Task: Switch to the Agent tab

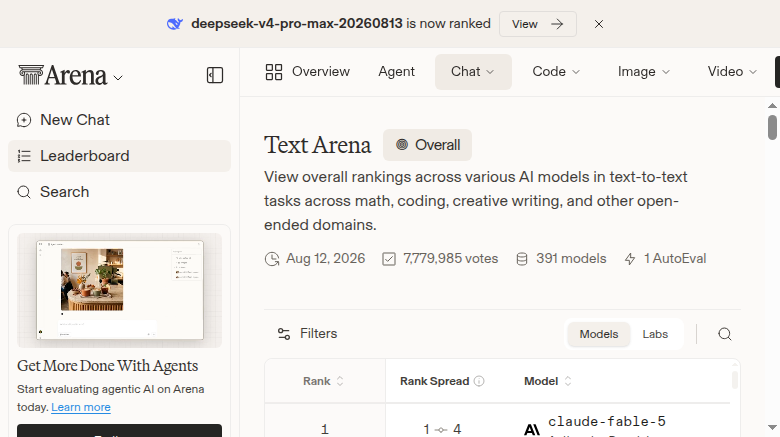Action: (x=396, y=72)
